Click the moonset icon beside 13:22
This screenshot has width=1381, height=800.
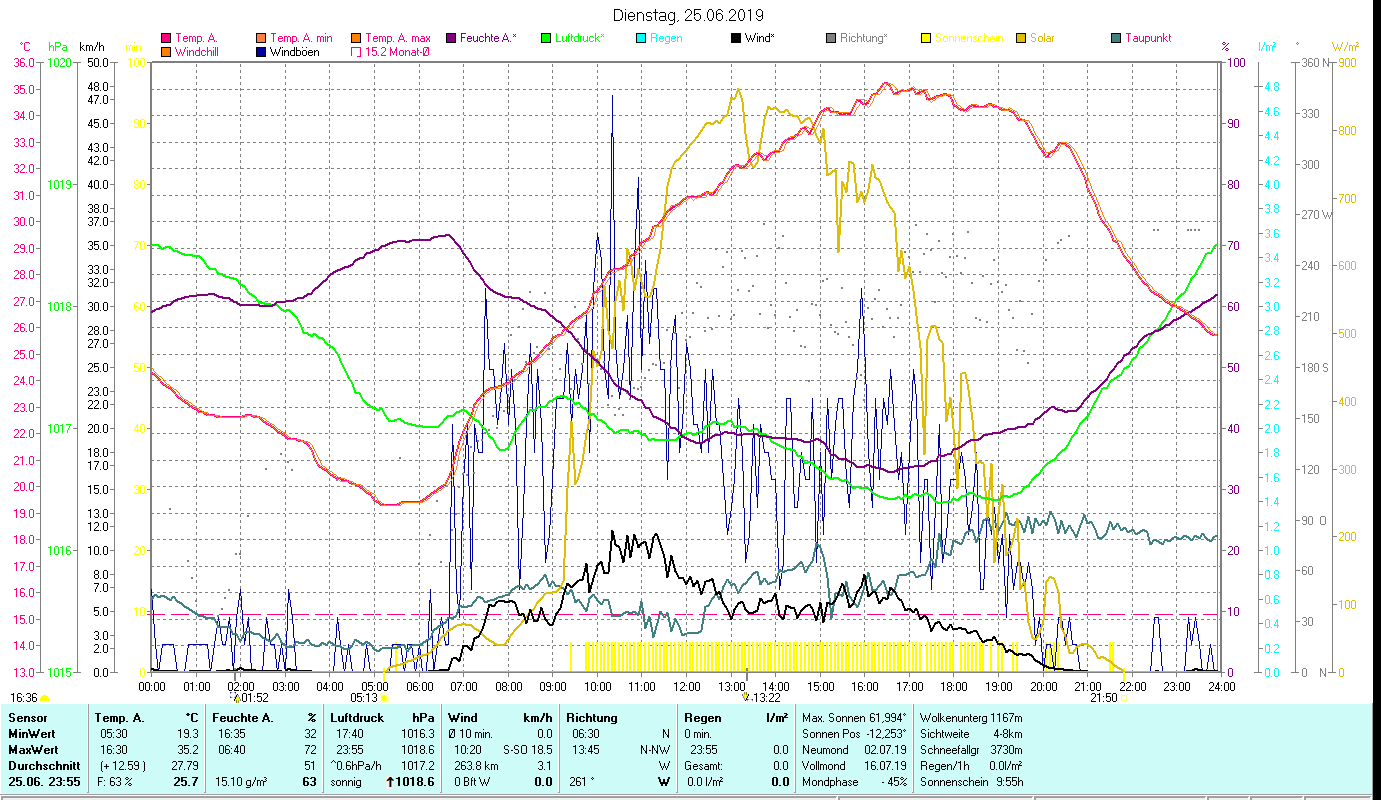pyautogui.click(x=746, y=698)
